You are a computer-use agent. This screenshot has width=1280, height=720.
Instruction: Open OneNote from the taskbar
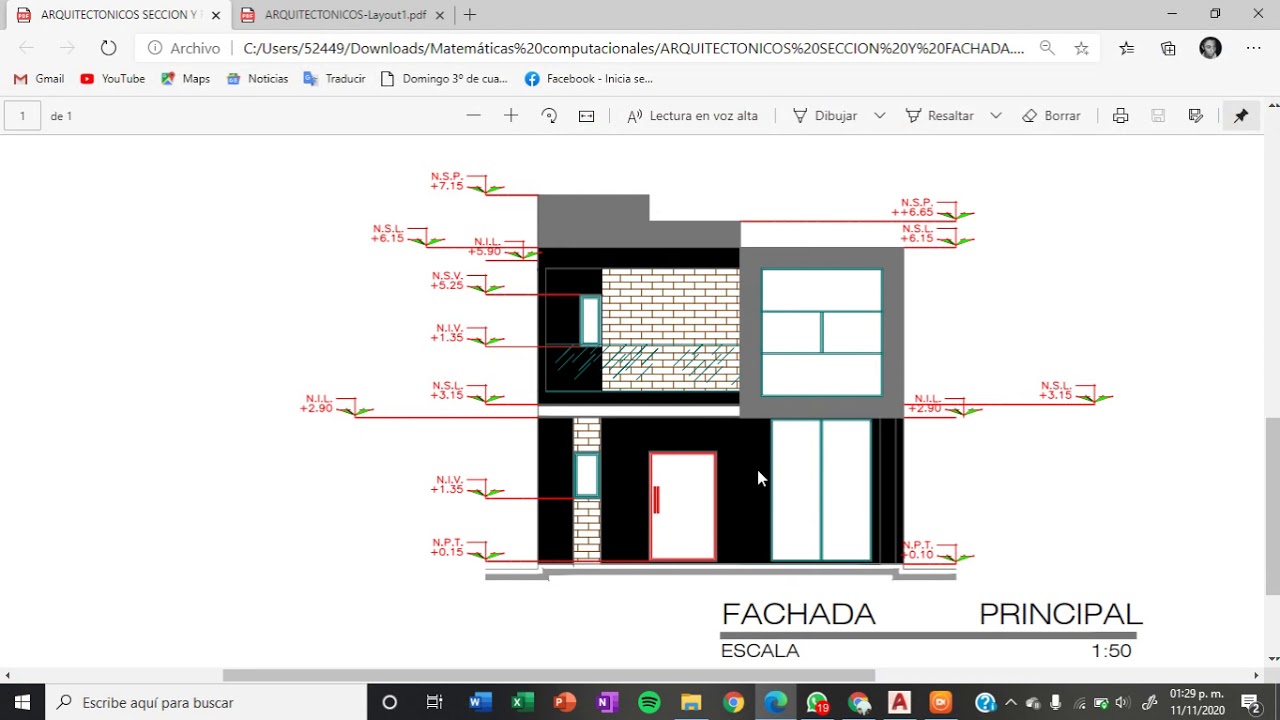coord(606,703)
